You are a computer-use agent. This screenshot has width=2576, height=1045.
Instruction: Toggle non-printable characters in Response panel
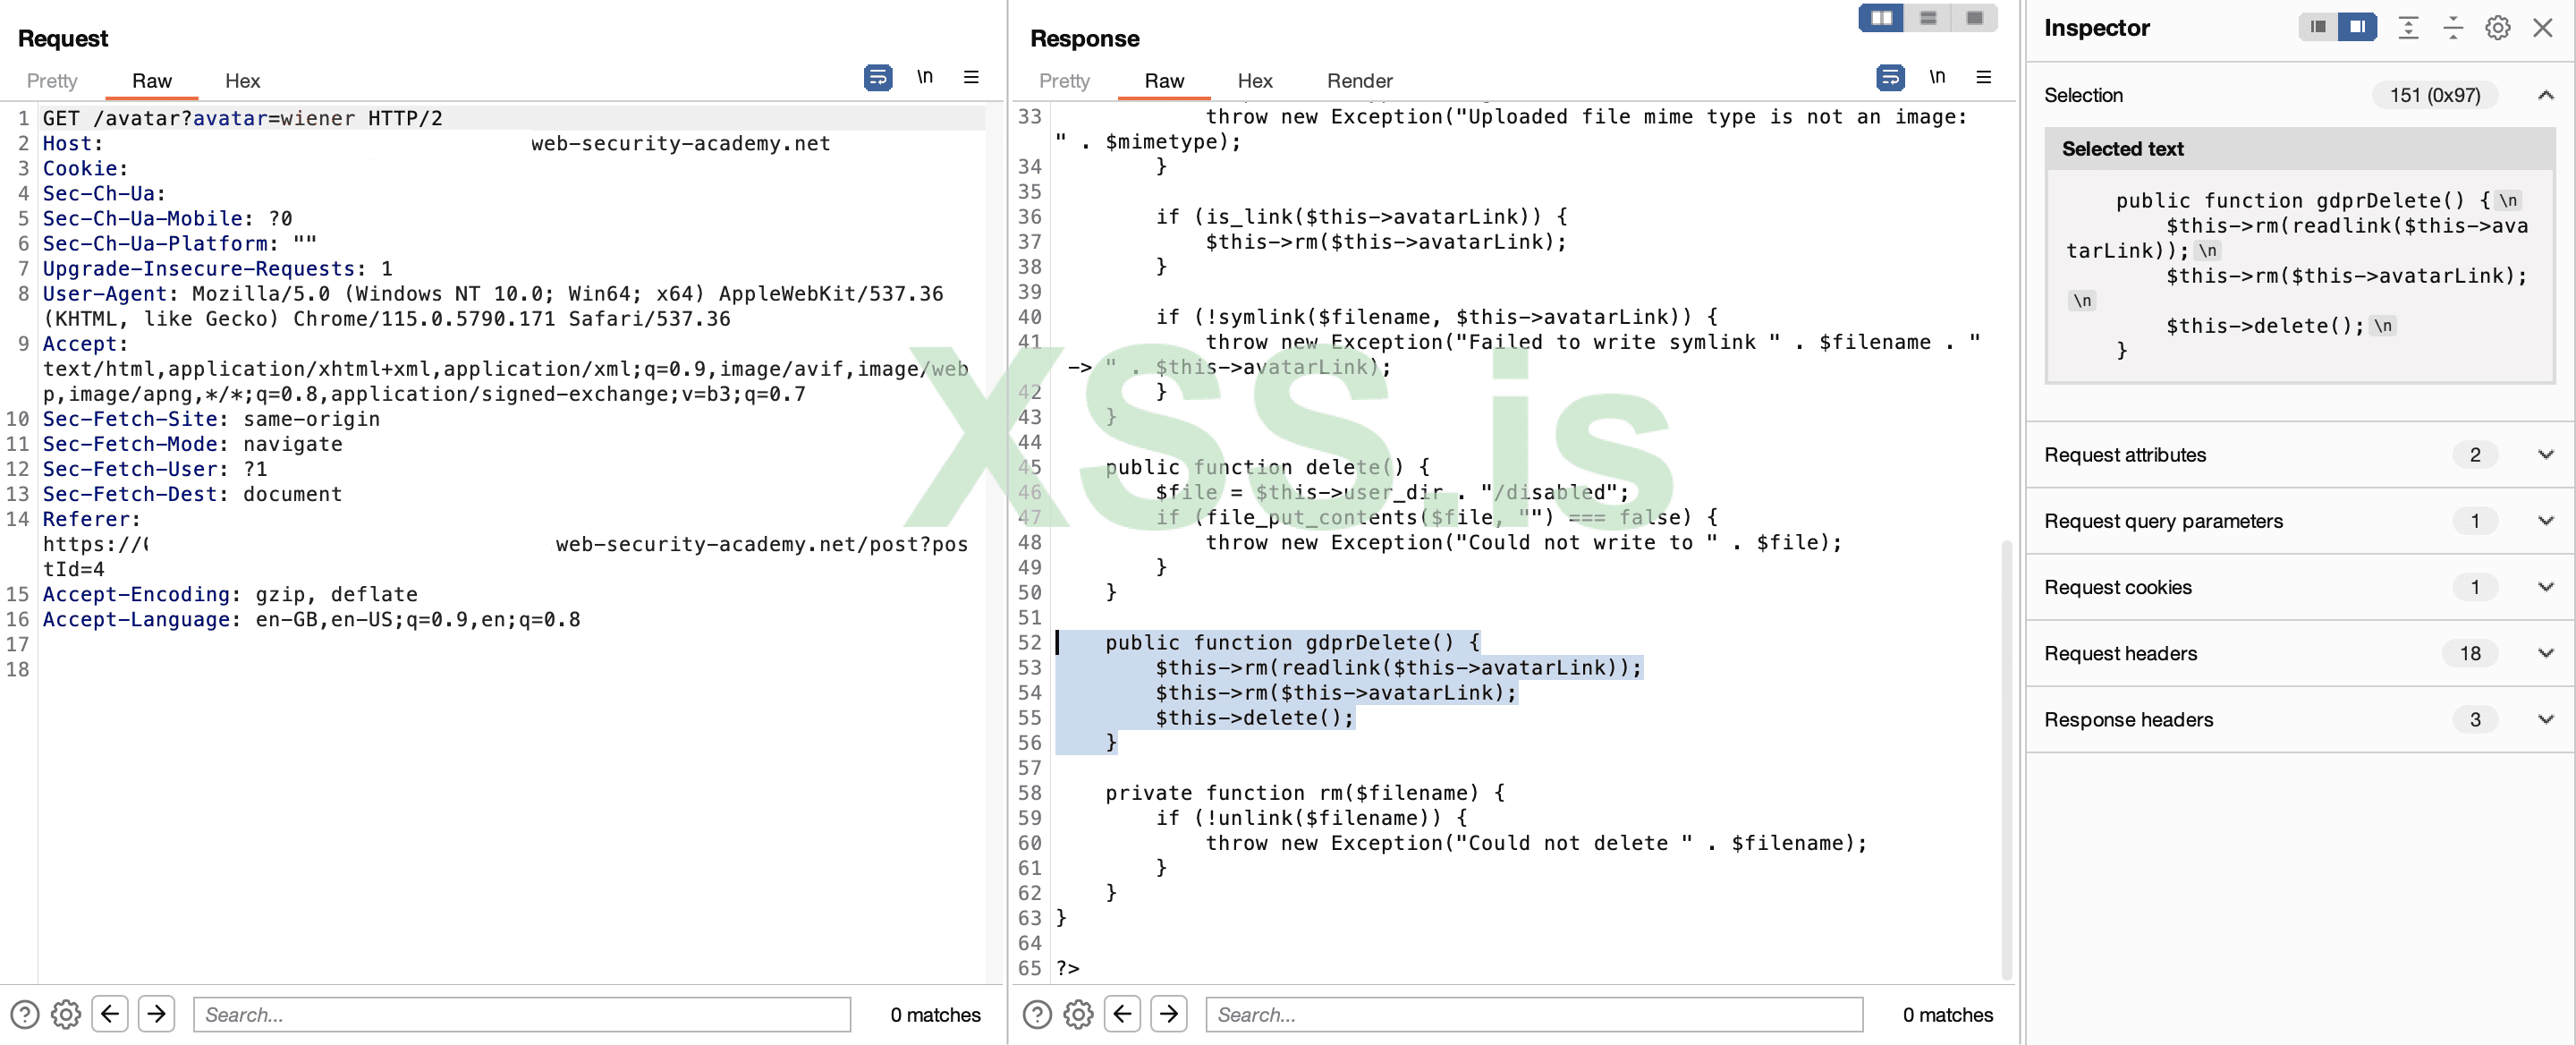(x=1936, y=77)
